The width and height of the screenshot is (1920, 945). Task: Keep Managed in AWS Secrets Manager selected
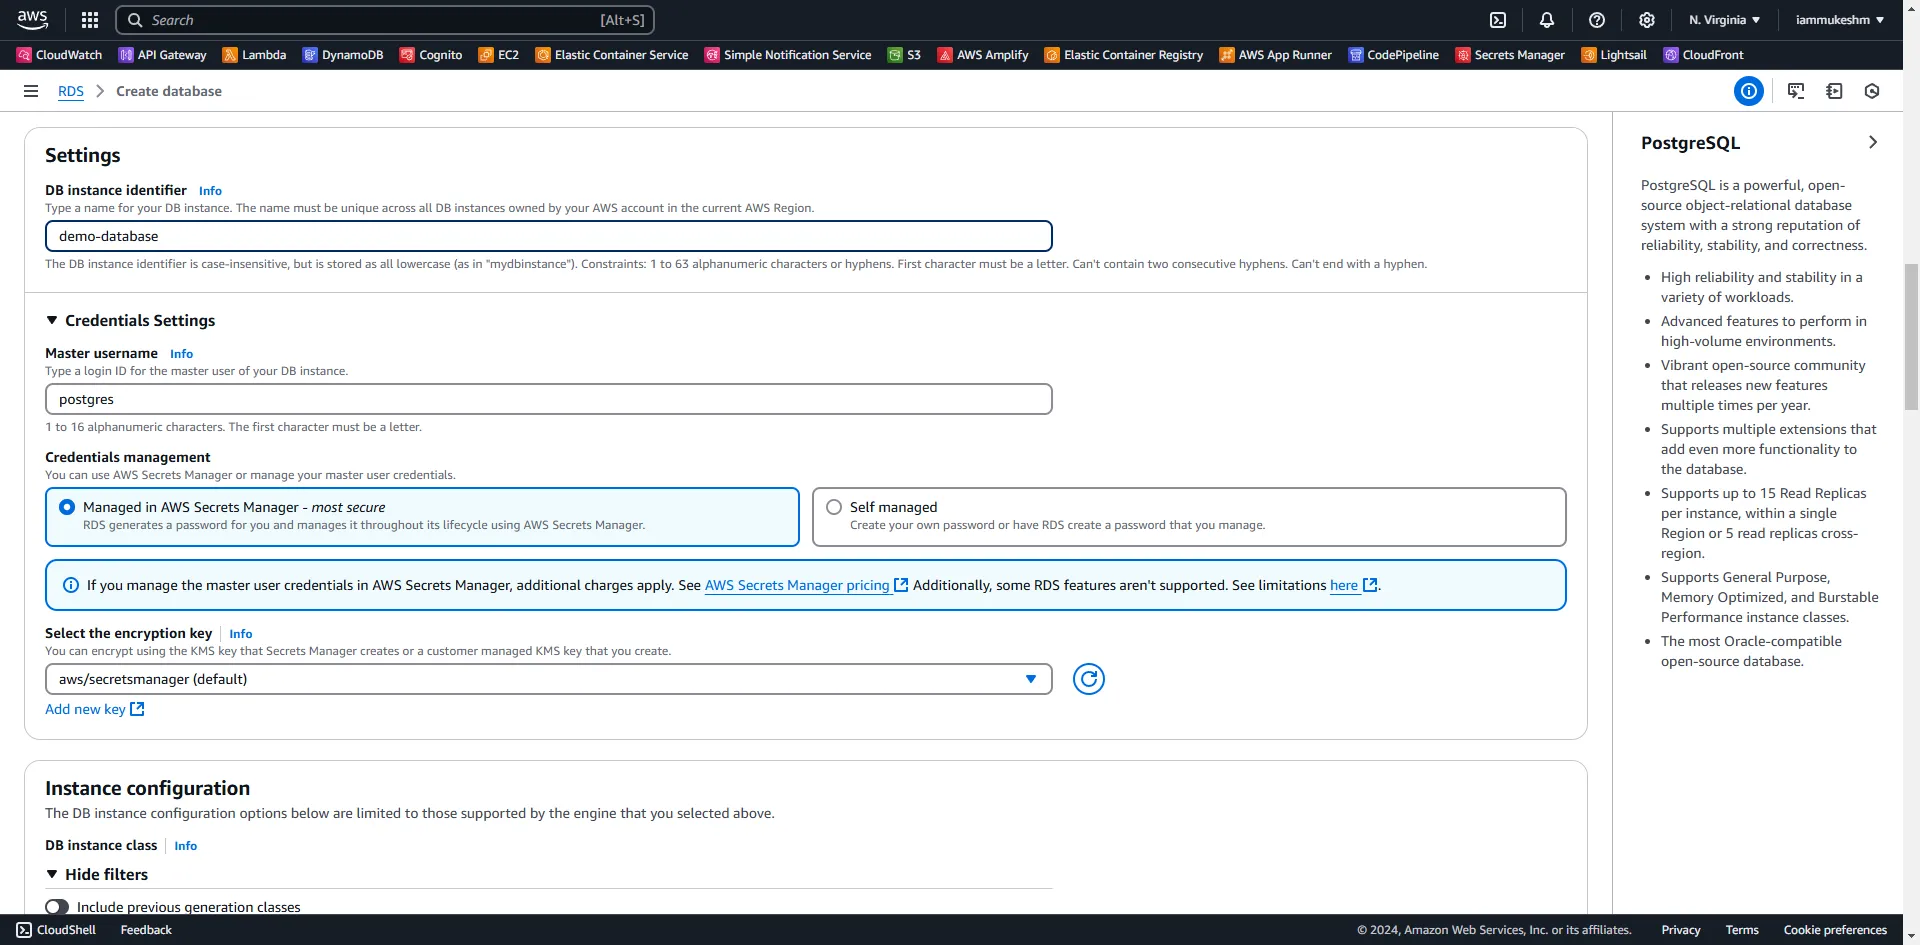67,507
